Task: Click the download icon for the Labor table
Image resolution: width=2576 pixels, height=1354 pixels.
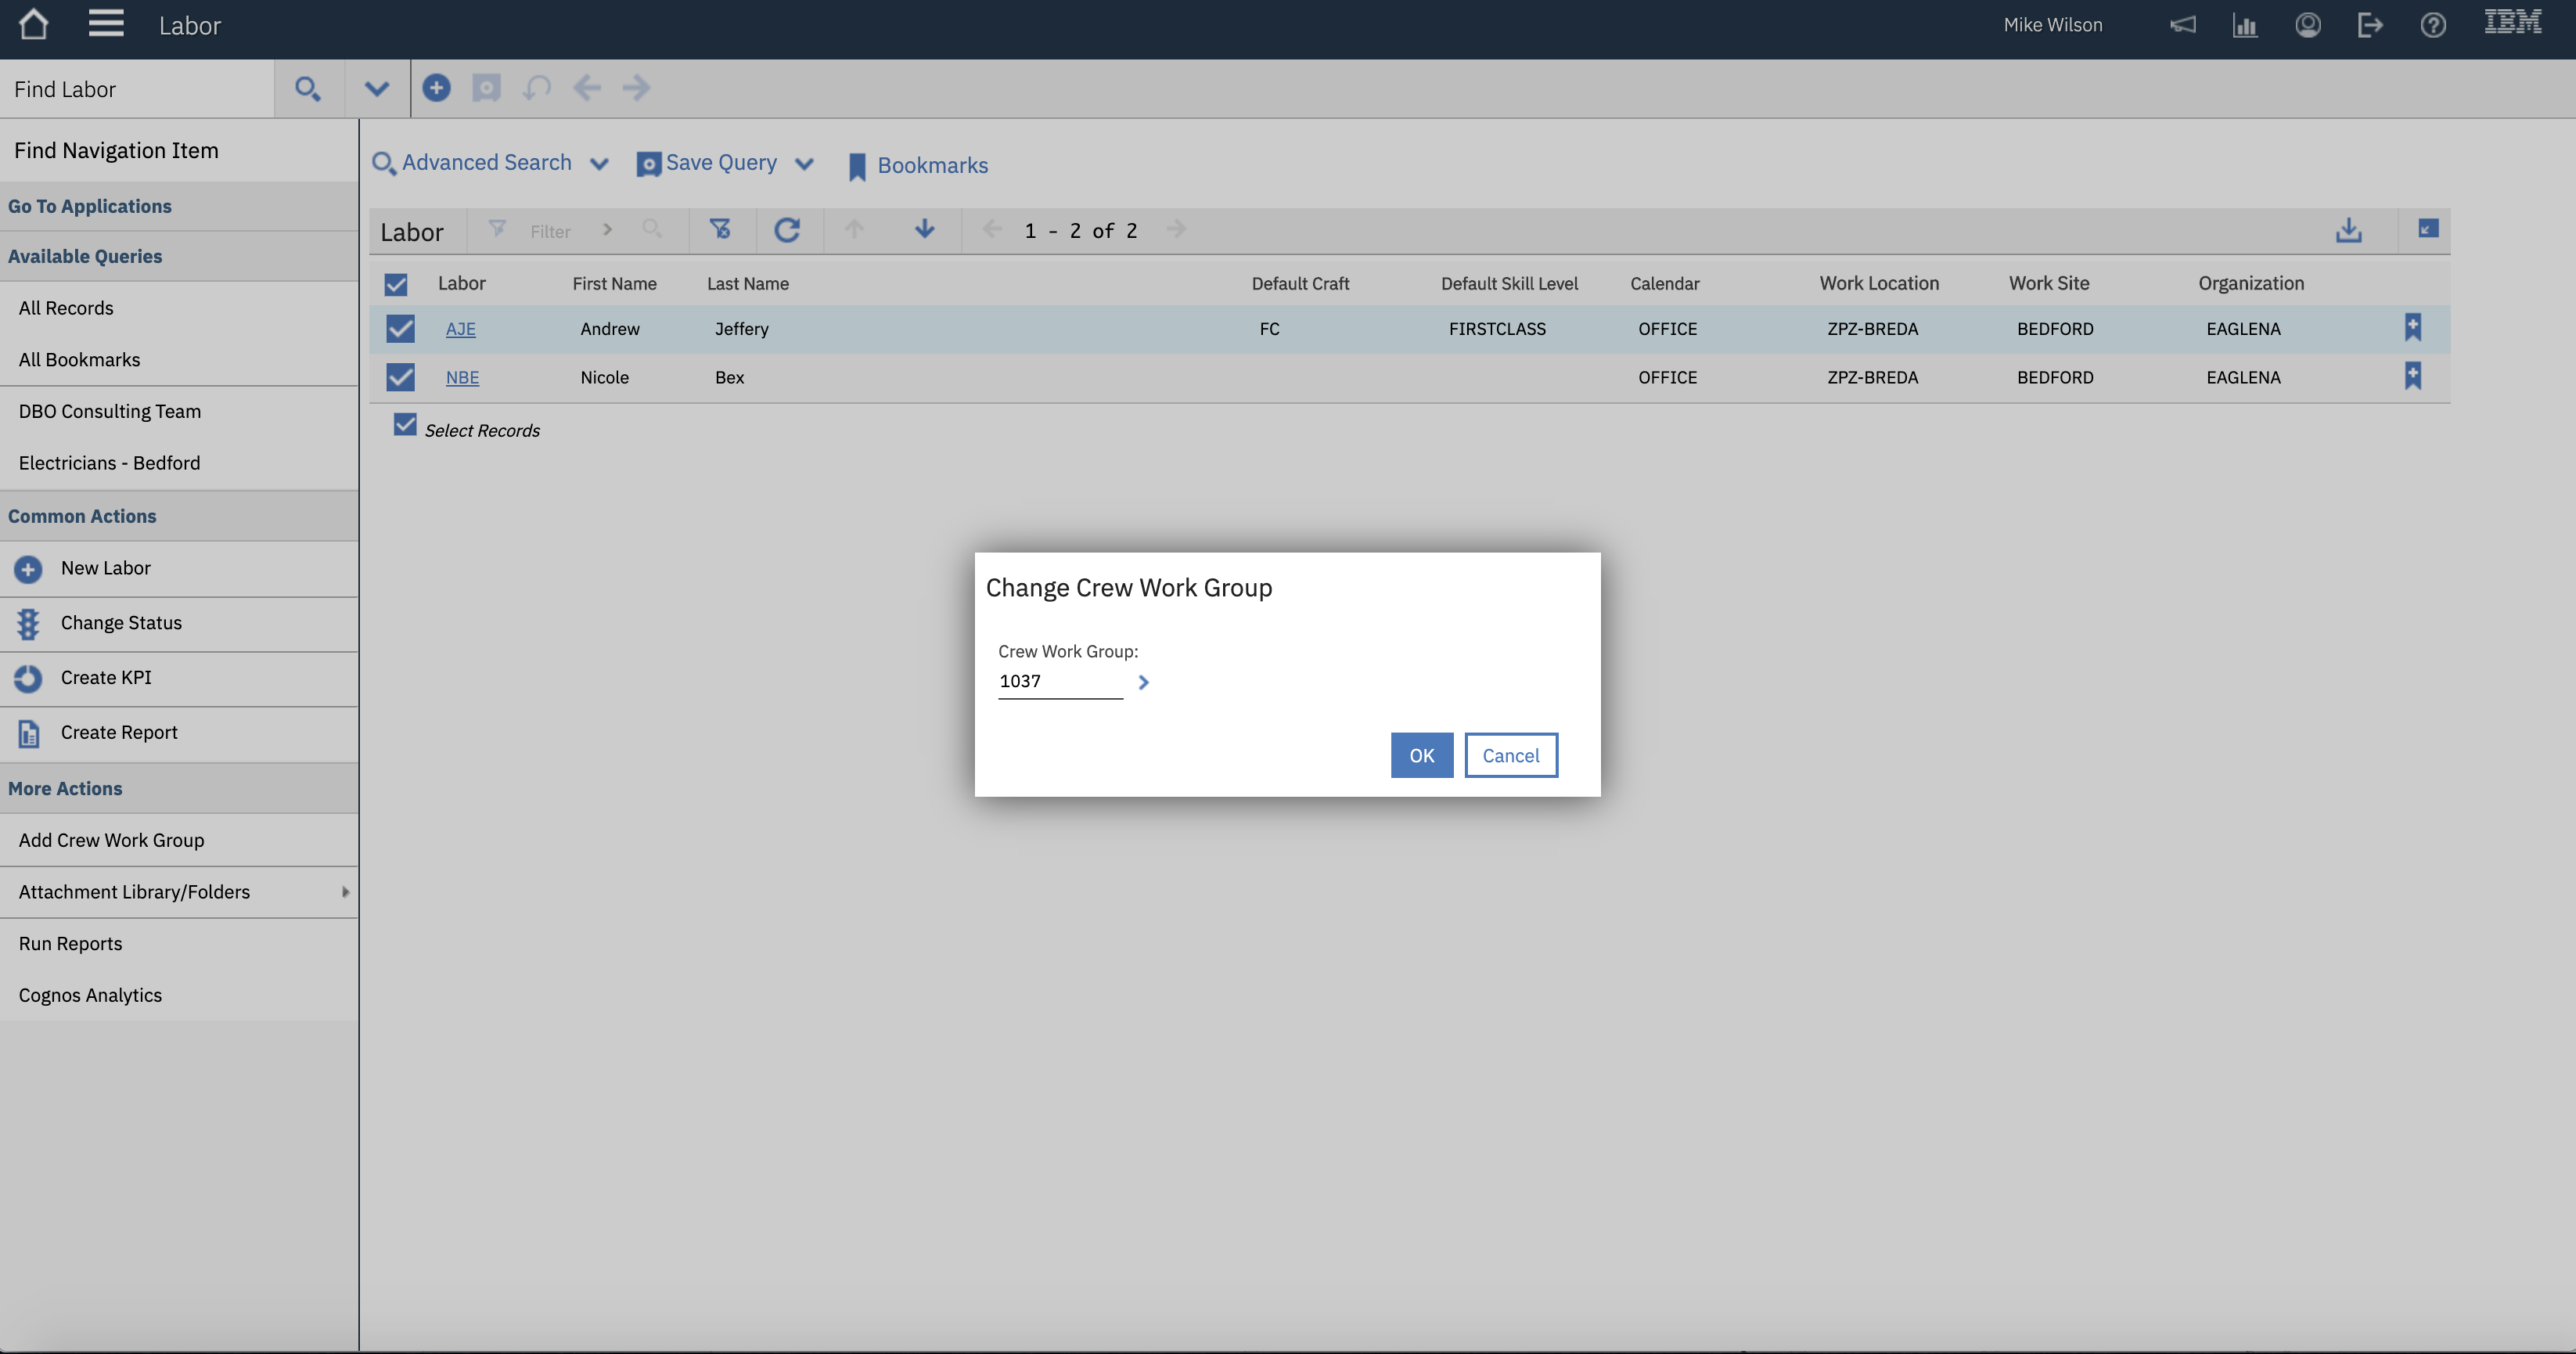Action: 2348,231
